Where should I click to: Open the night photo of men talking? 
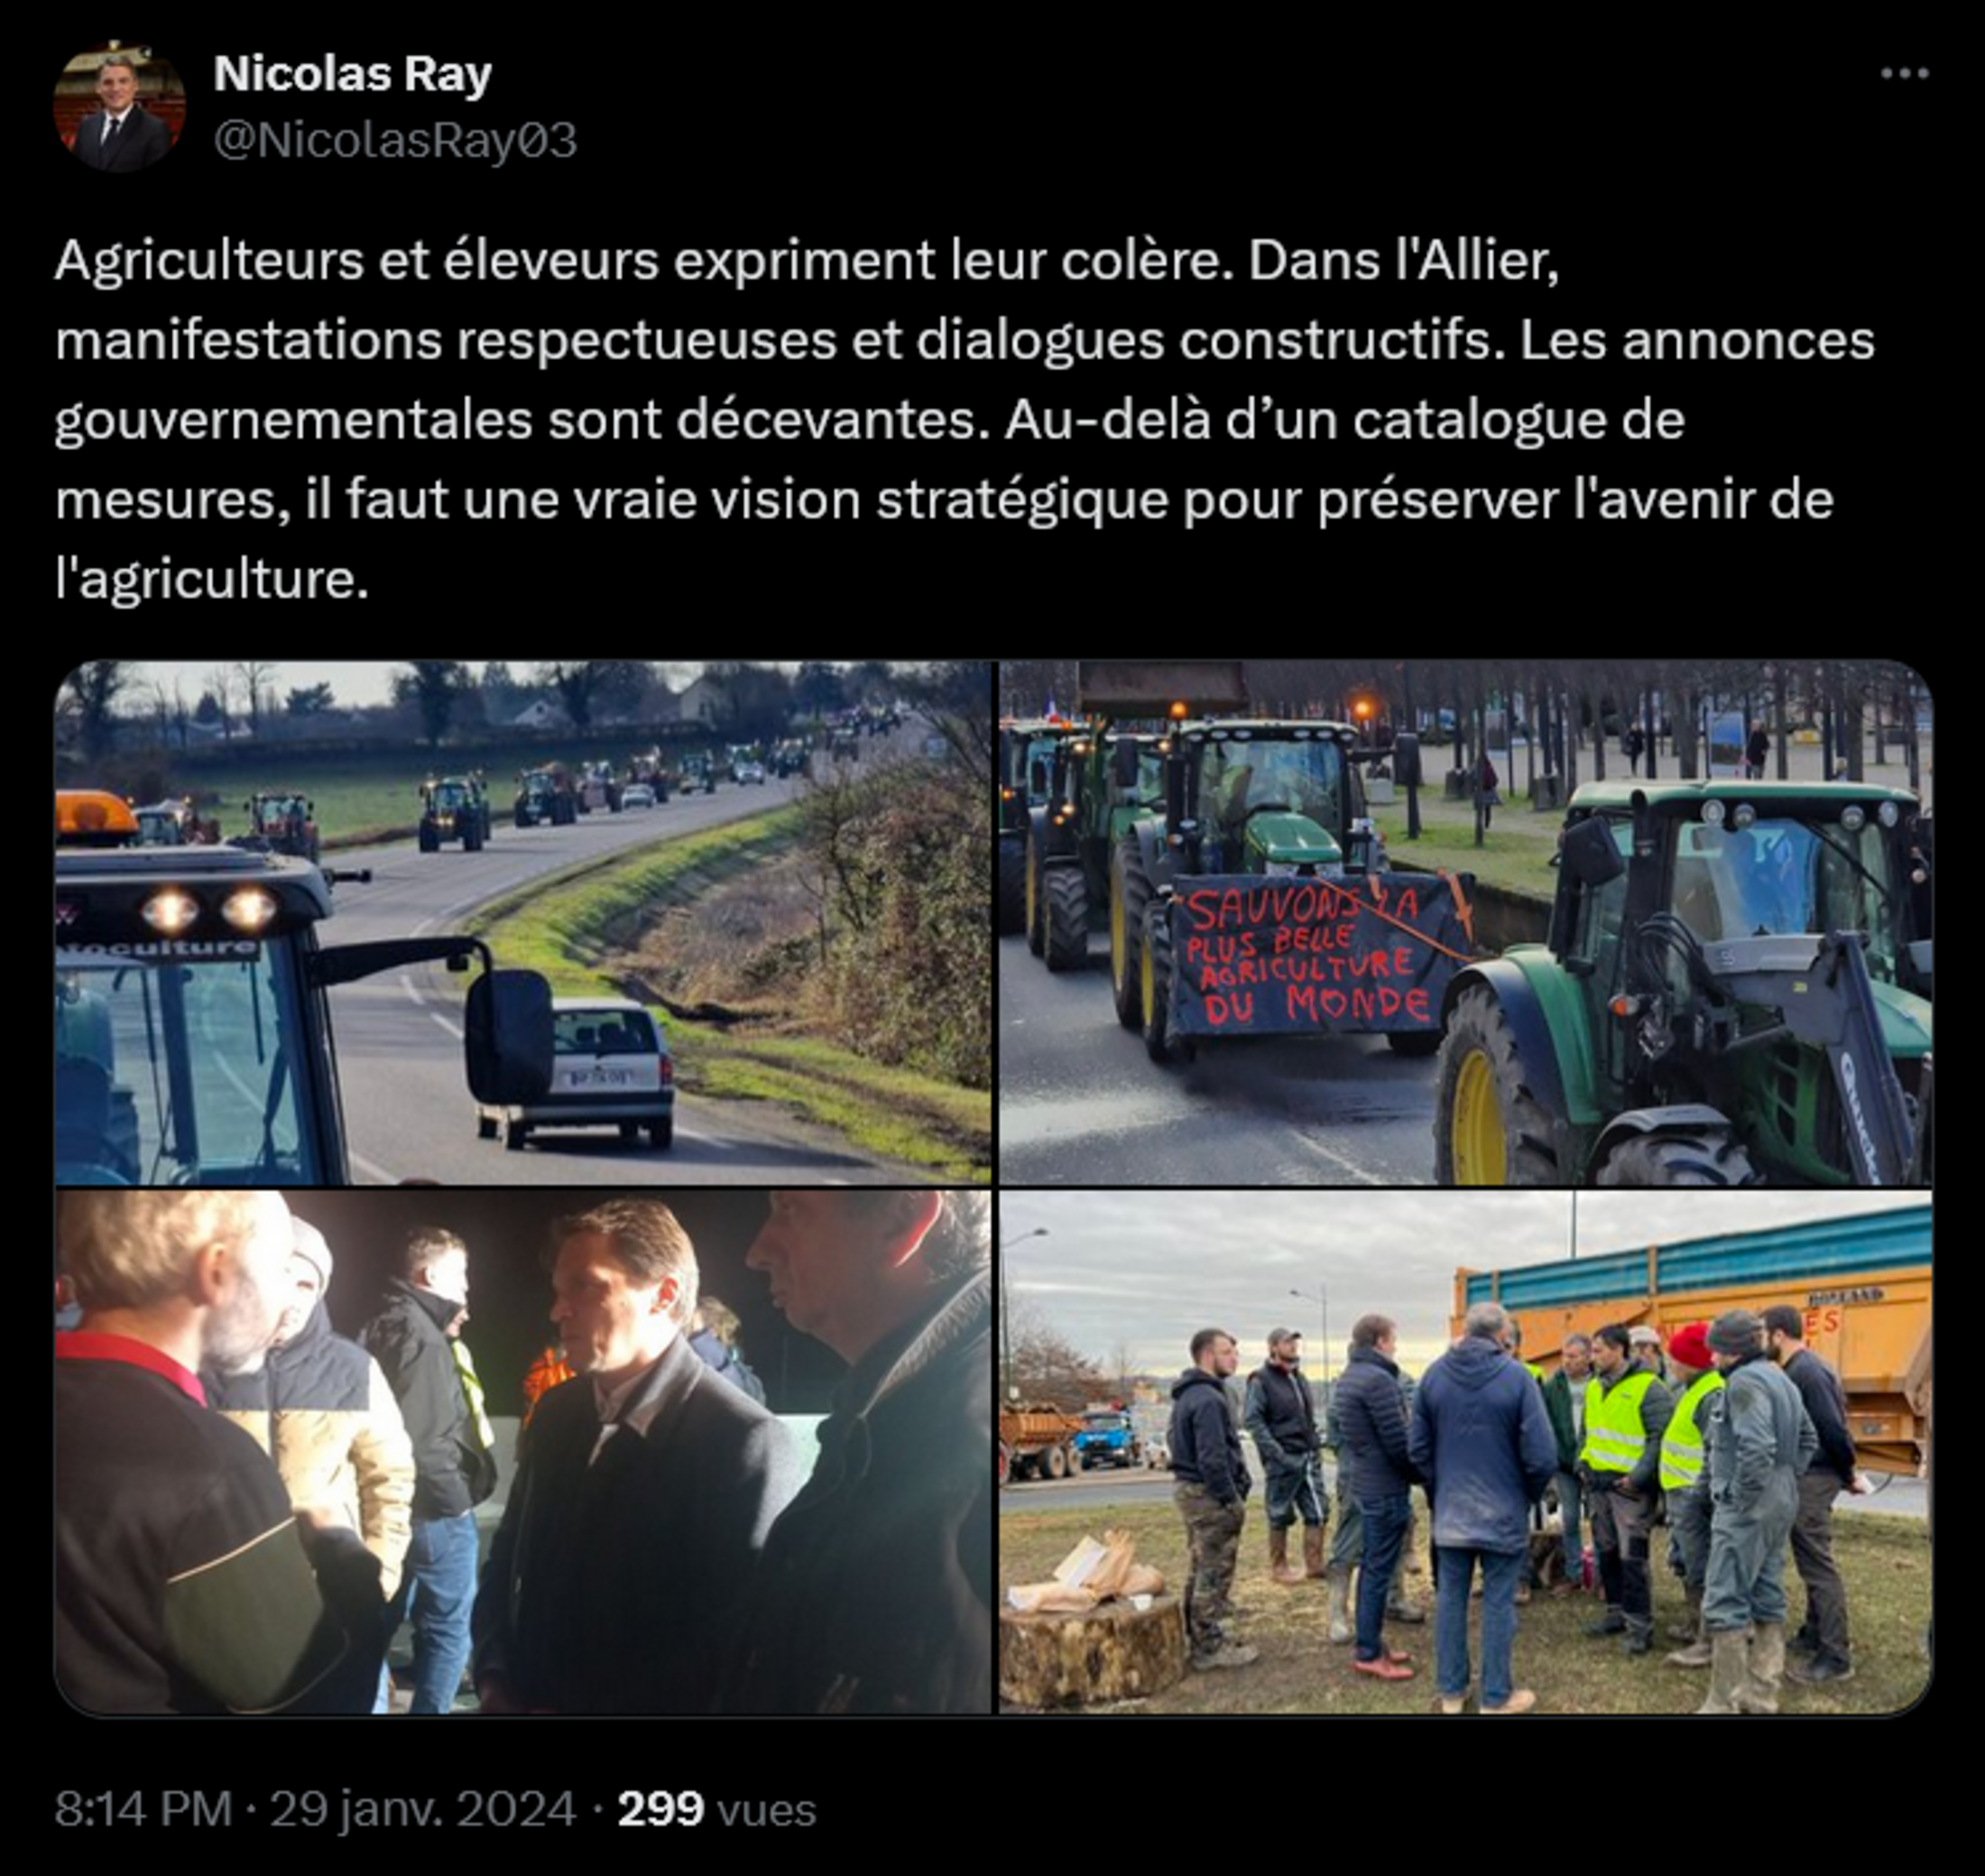523,1452
